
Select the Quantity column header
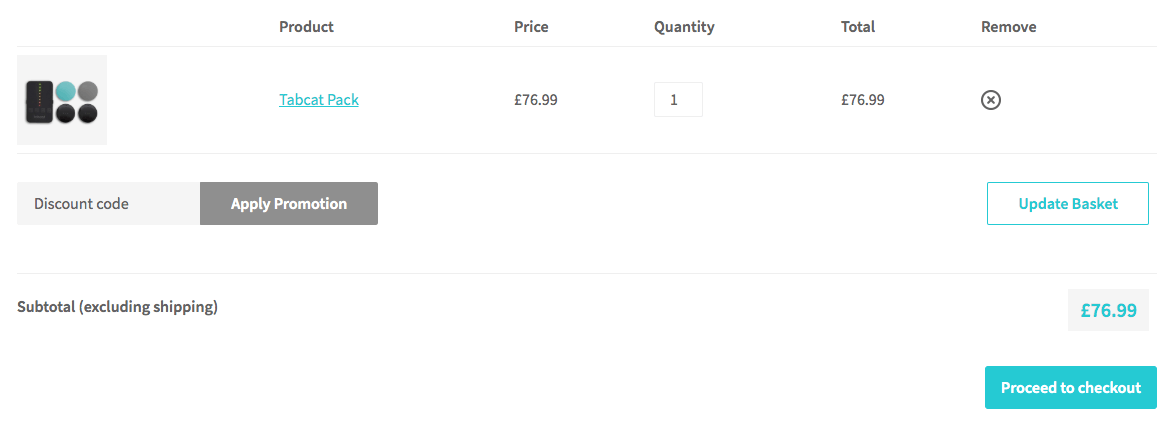point(684,27)
